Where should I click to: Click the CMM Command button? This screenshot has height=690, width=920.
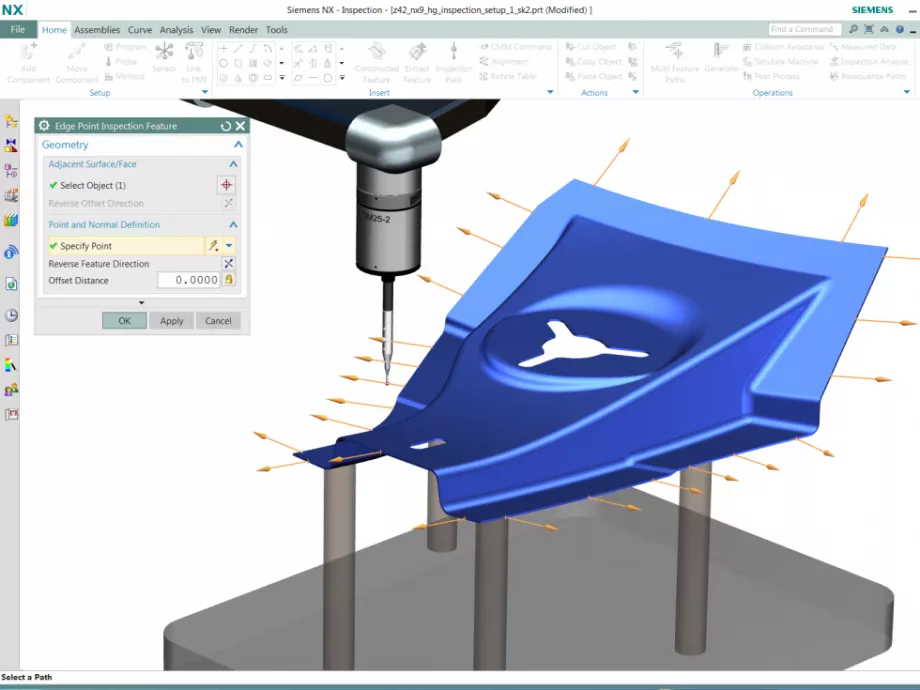pos(515,46)
